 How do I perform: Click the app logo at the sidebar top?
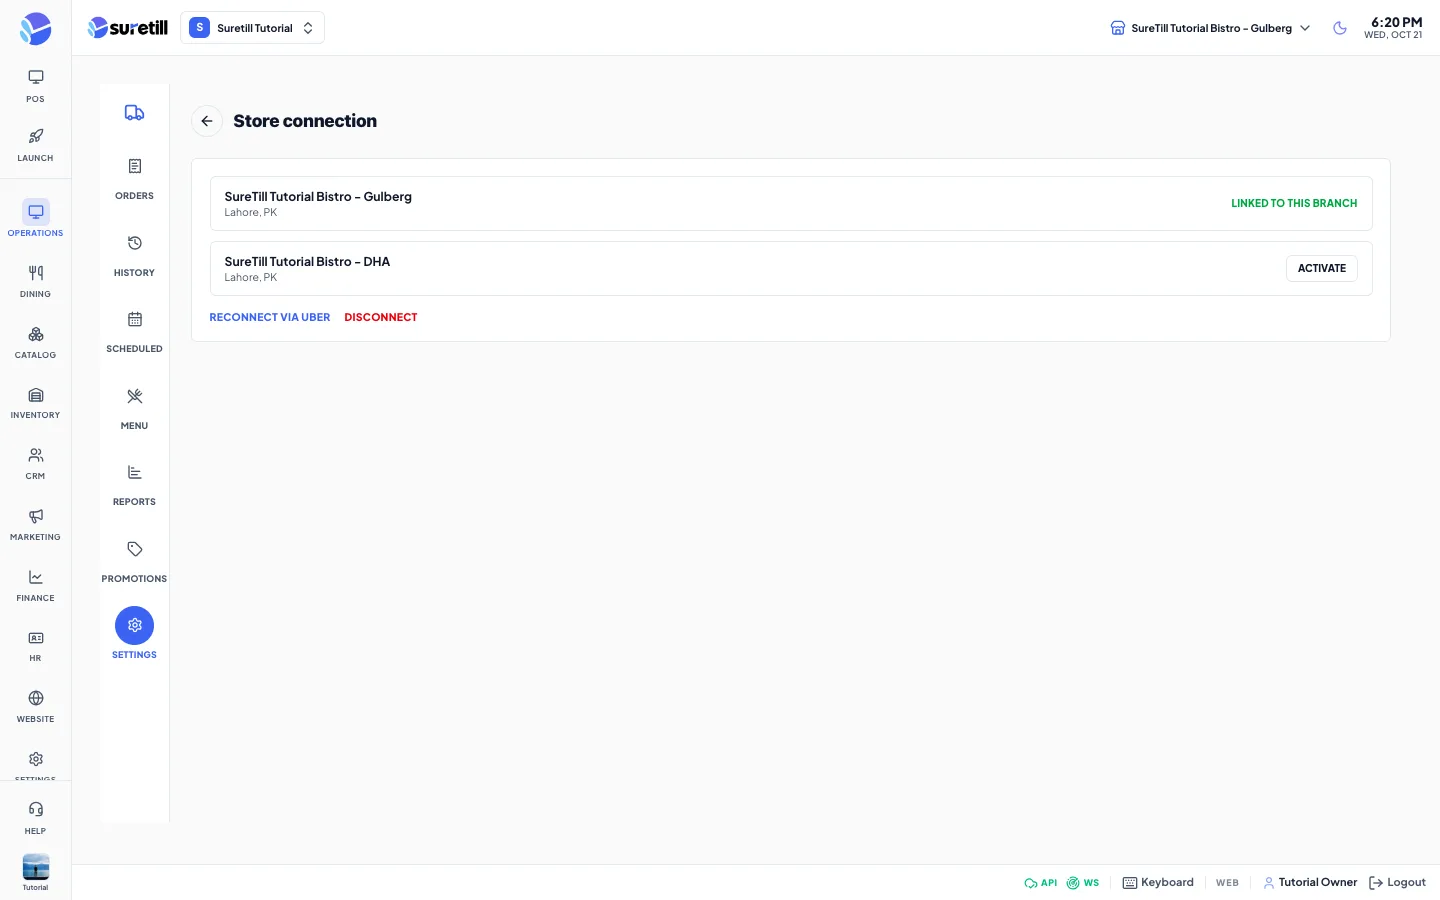[35, 29]
